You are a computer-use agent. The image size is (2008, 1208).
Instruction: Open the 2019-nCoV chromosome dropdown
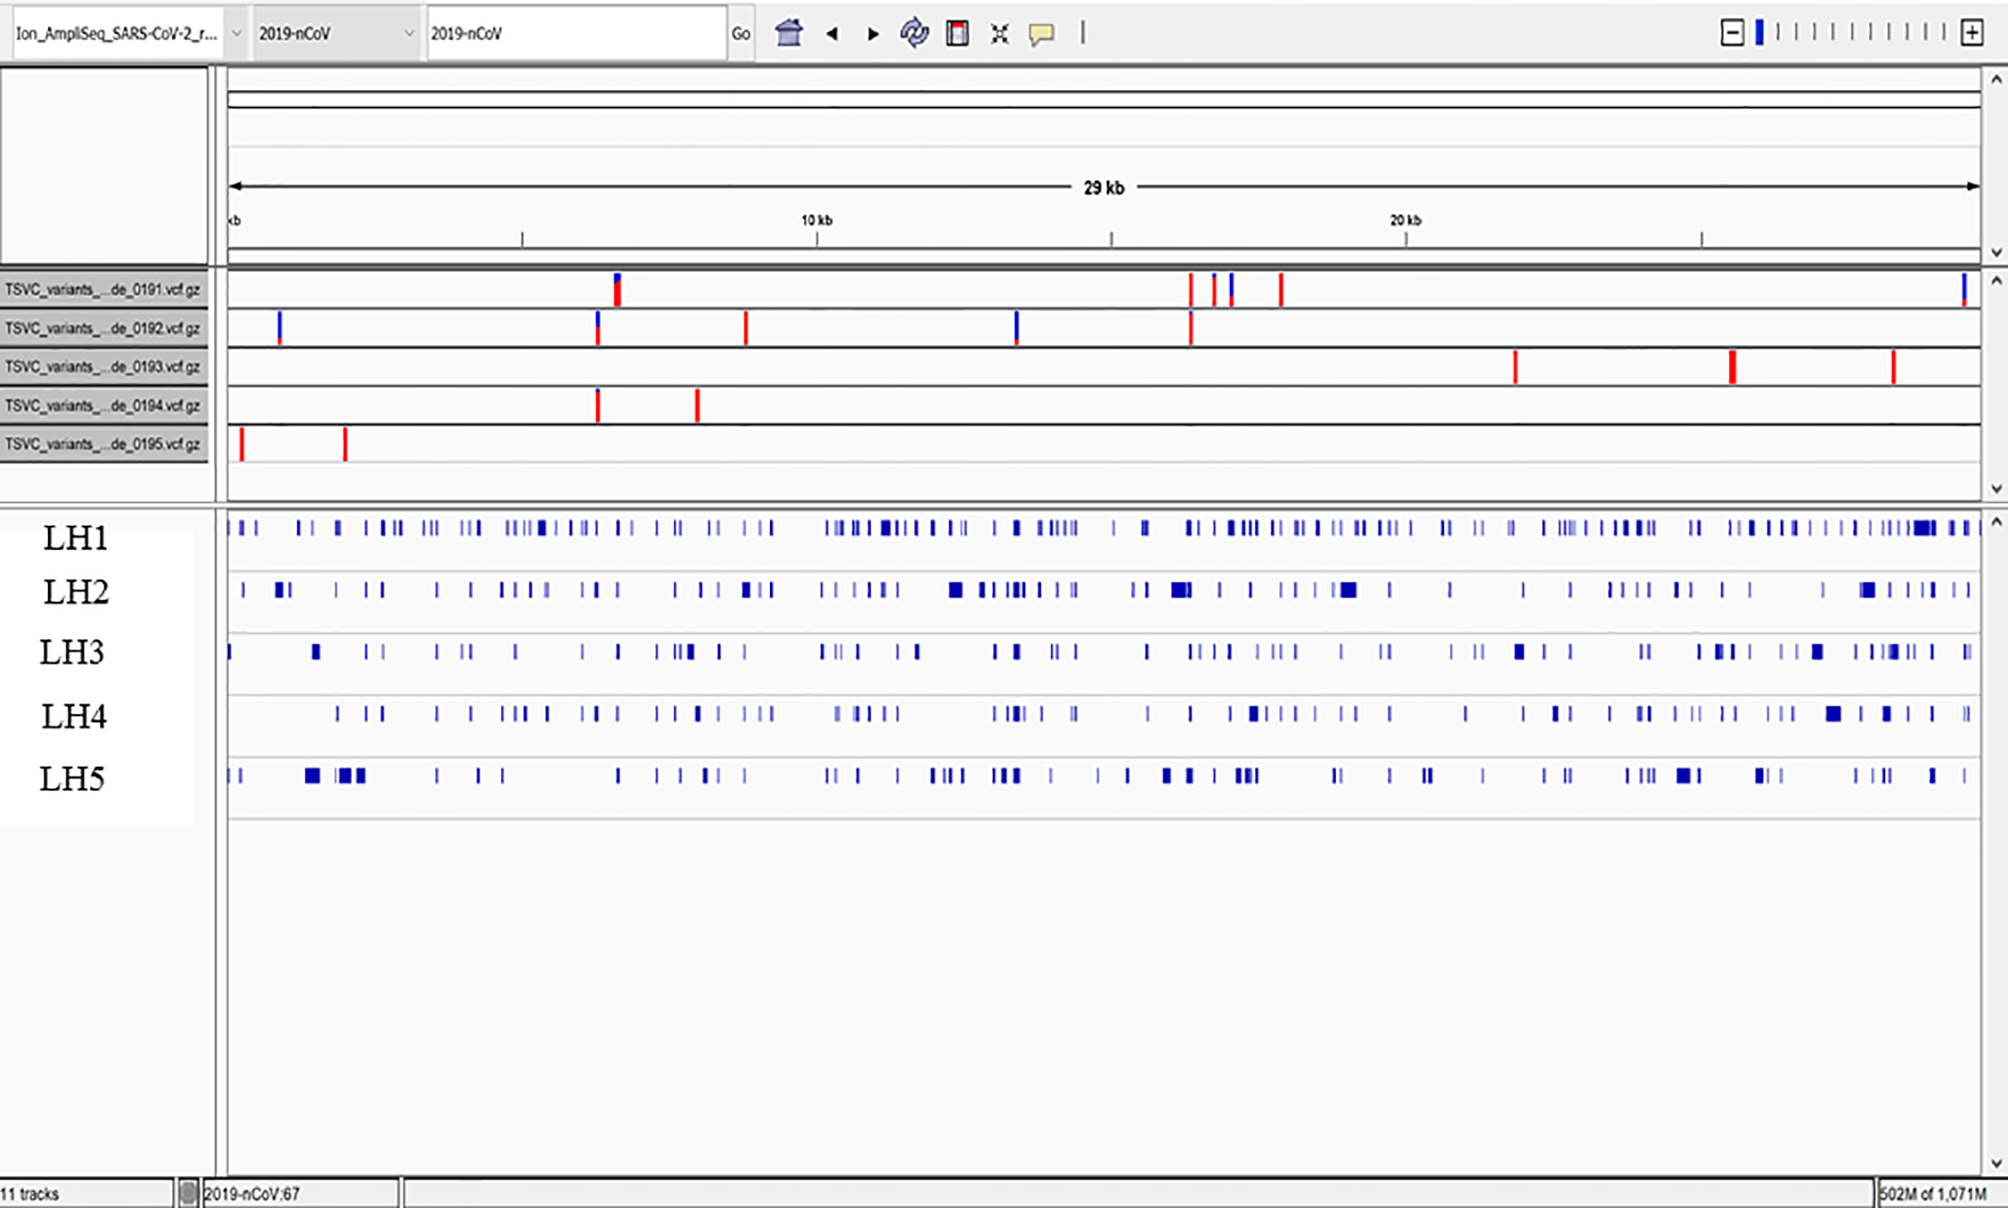click(335, 33)
